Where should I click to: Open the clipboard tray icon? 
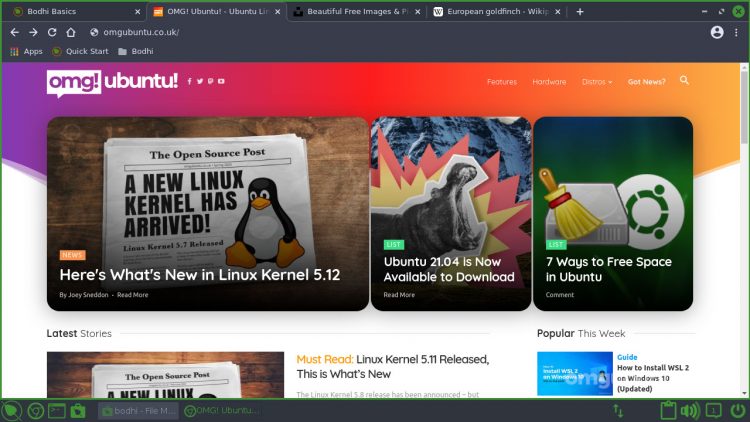[668, 411]
